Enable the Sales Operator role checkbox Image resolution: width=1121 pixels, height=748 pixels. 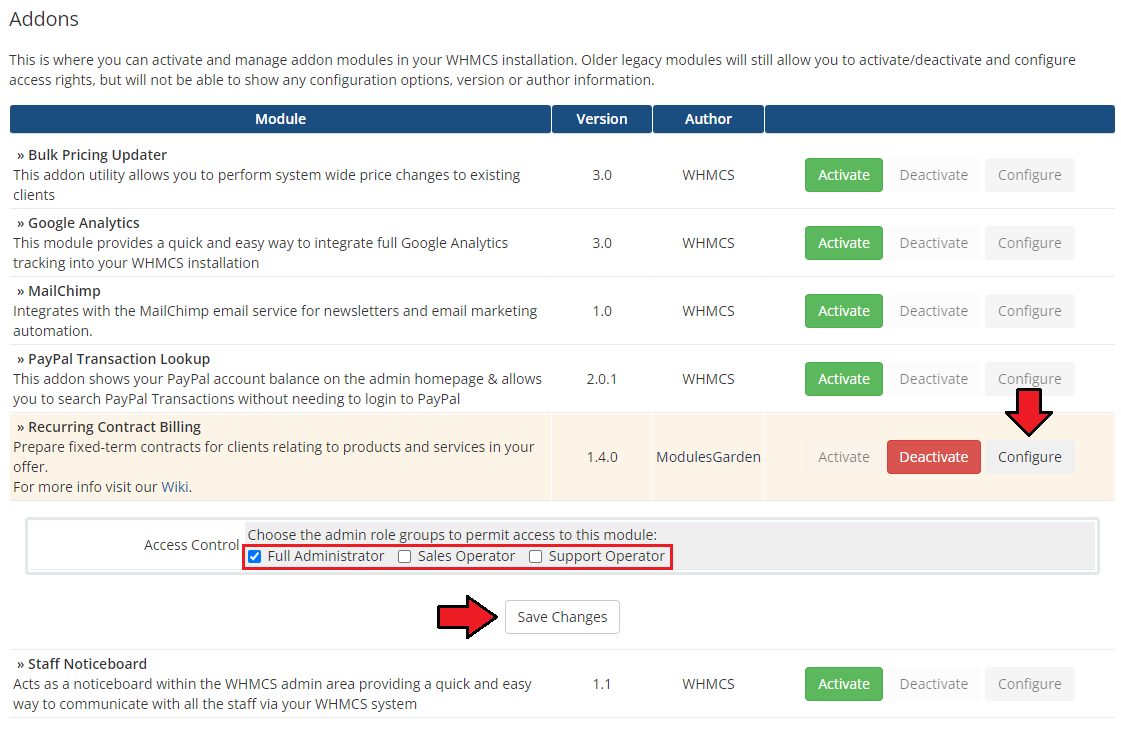pyautogui.click(x=405, y=556)
